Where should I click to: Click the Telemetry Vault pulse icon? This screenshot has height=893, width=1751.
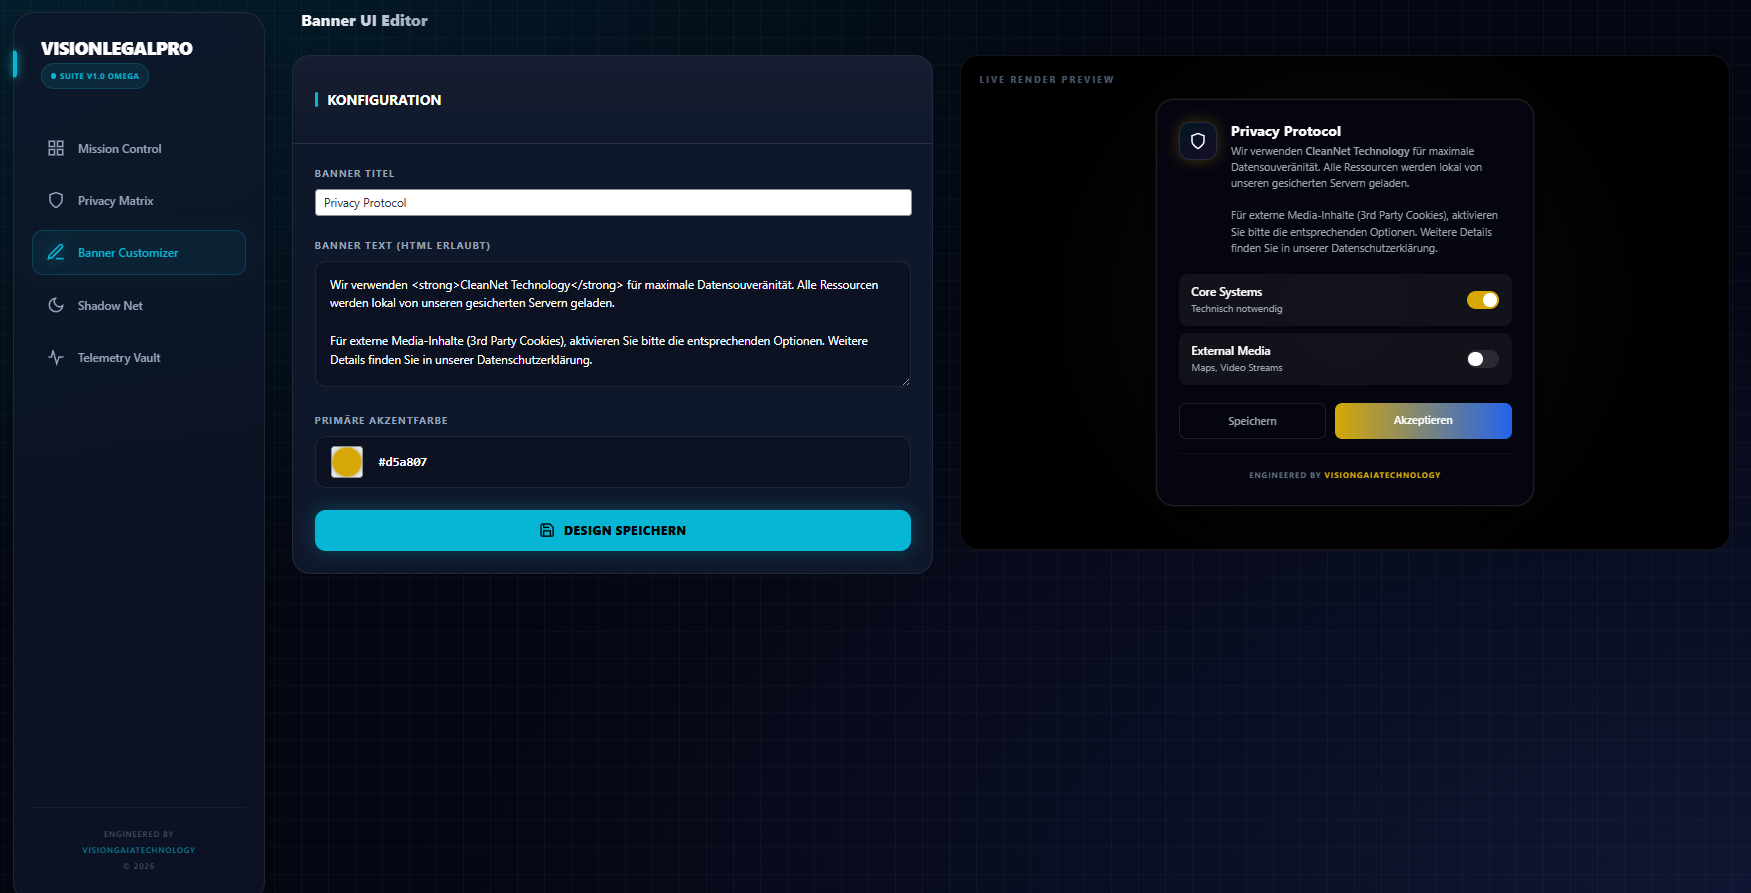pos(56,357)
